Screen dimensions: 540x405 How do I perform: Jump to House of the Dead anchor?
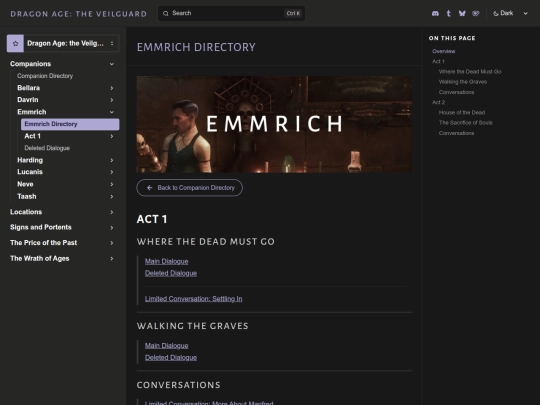462,112
